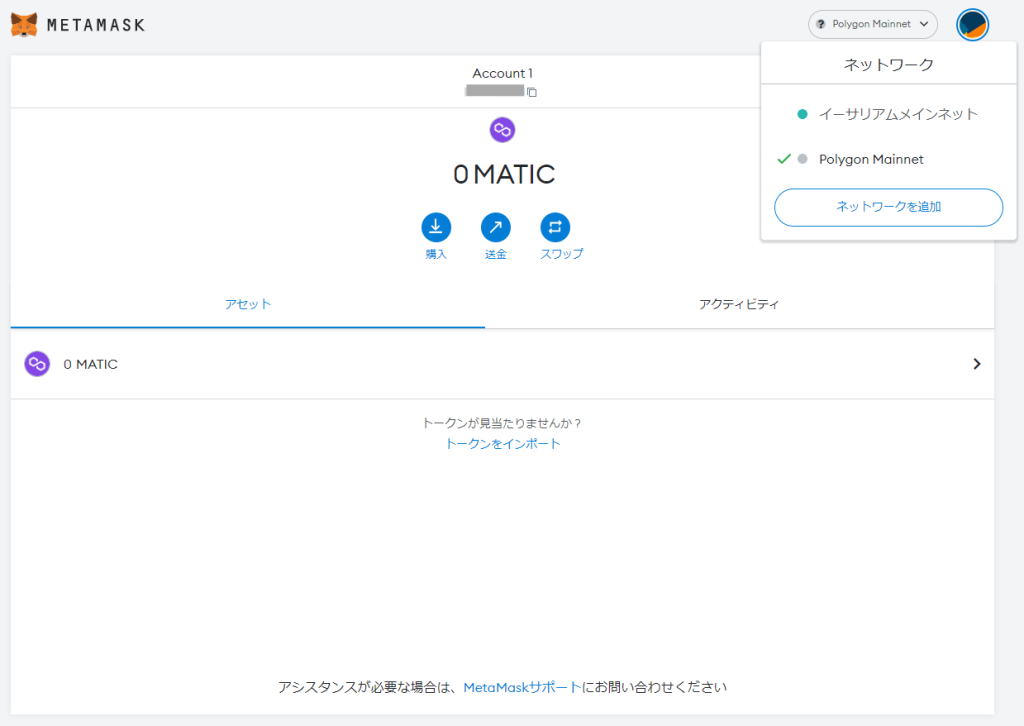
Task: Click the 送金 arrow icon button
Action: click(496, 227)
